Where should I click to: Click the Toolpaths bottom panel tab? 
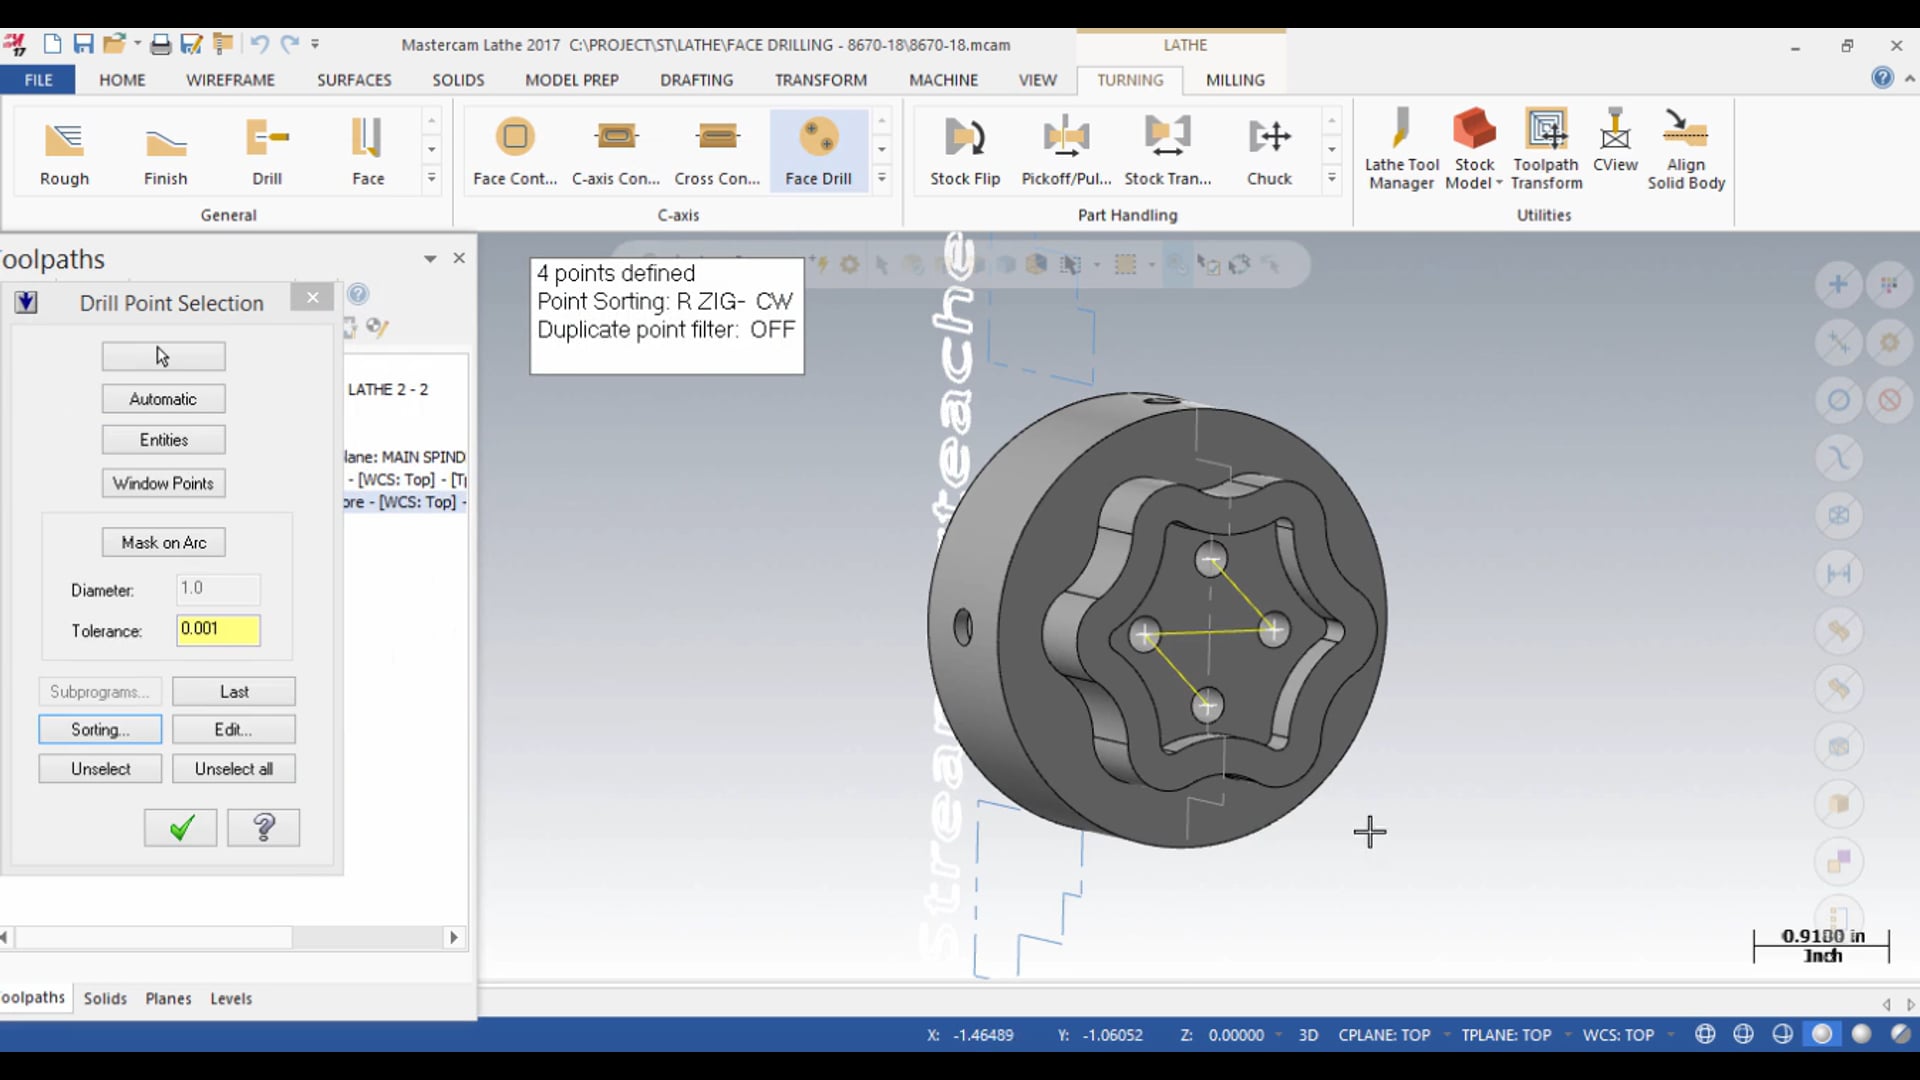(32, 997)
